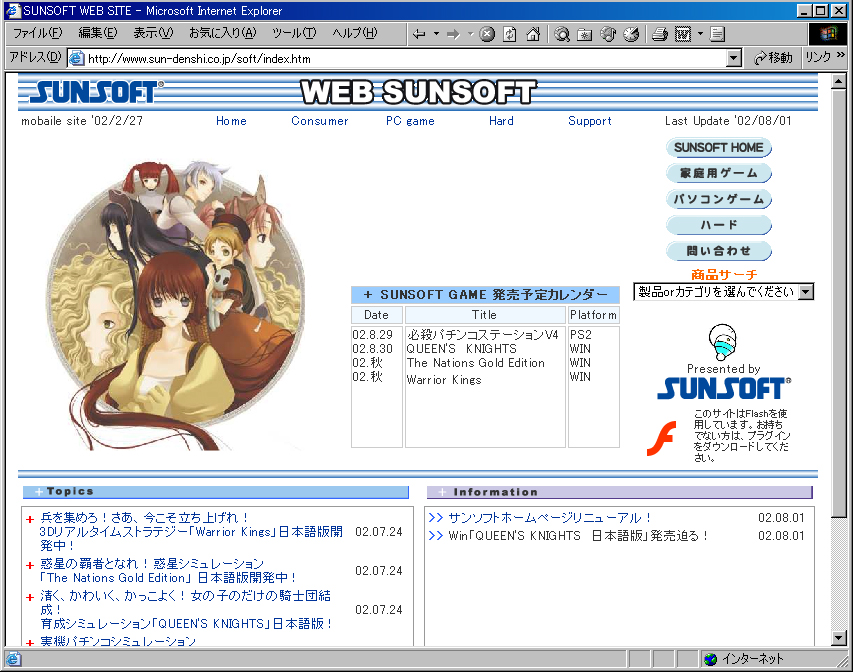Click the PC game navigation link
Viewport: 853px width, 672px height.
point(410,121)
